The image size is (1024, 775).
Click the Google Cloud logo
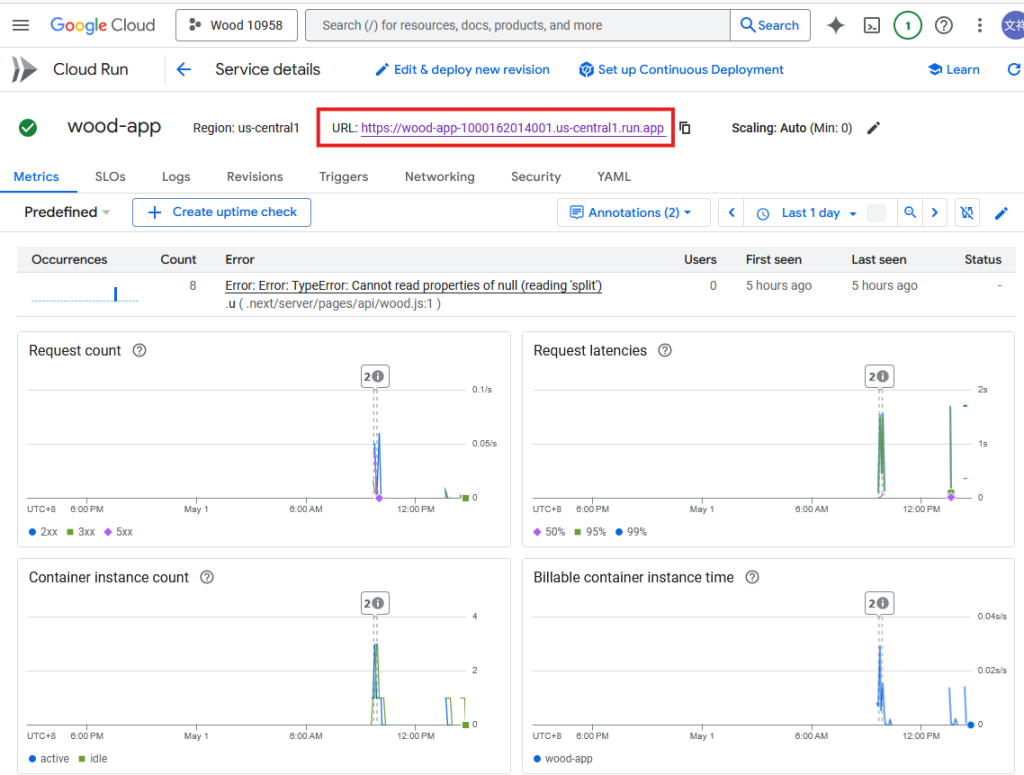[103, 25]
